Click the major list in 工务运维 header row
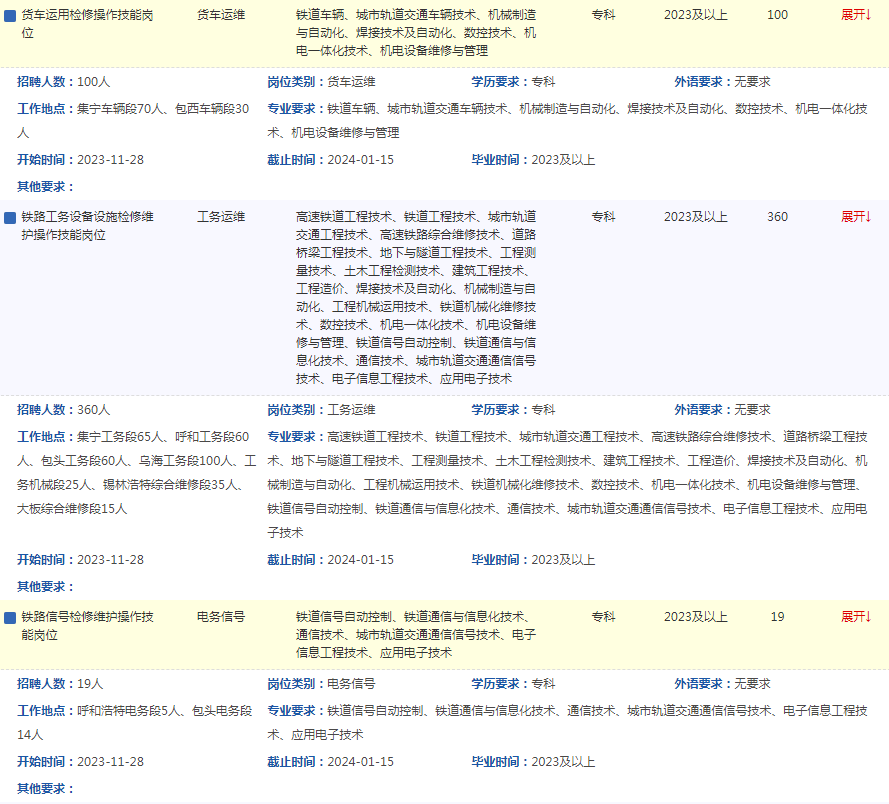The height and width of the screenshot is (804, 889). (416, 297)
